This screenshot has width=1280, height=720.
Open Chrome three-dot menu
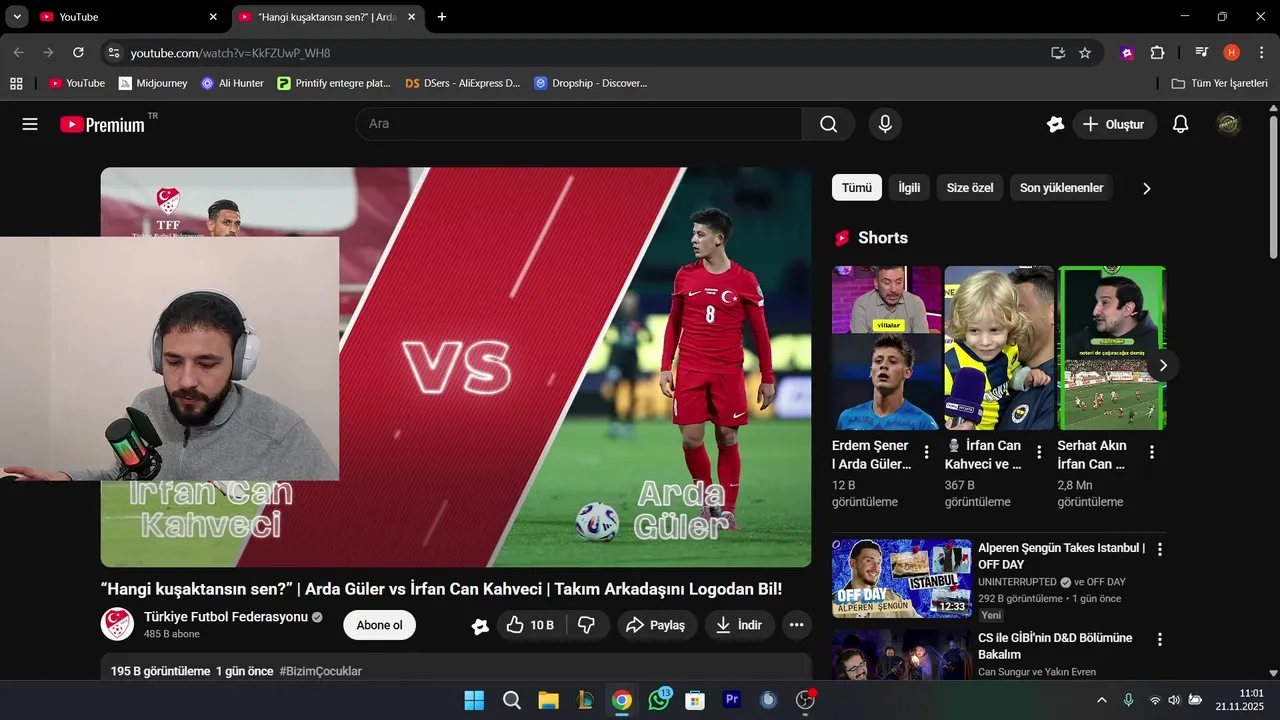coord(1261,53)
